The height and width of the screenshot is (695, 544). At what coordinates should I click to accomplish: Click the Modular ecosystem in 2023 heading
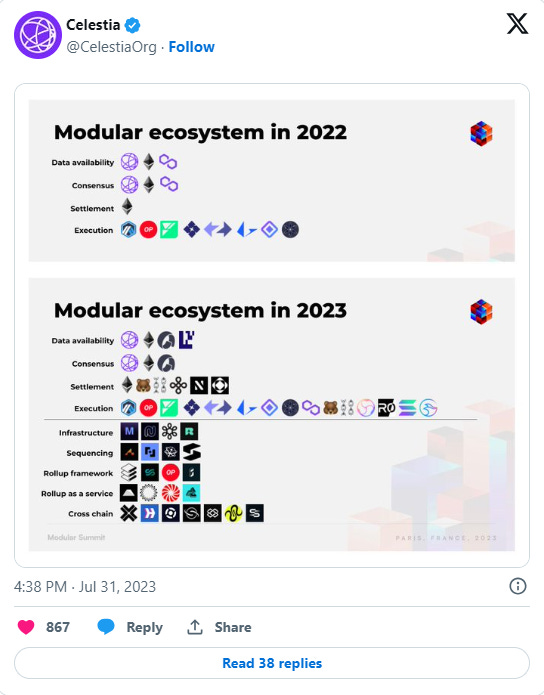[200, 310]
